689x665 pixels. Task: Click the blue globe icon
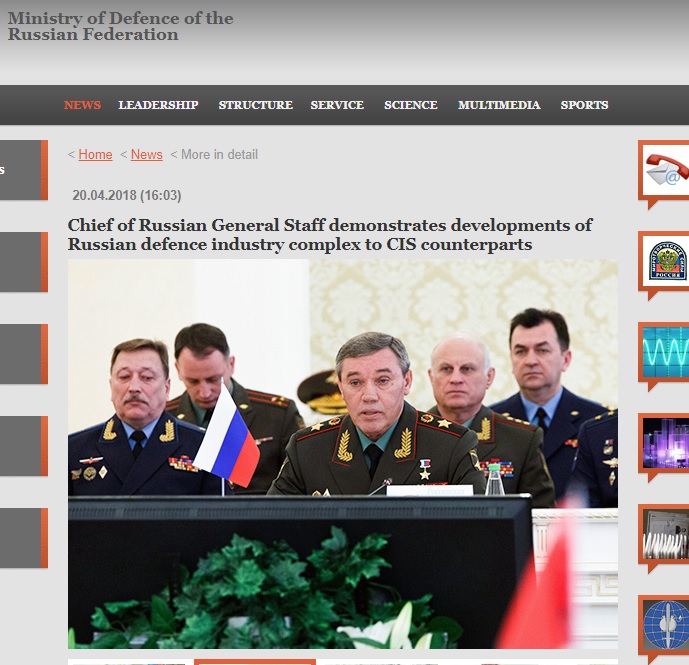666,625
